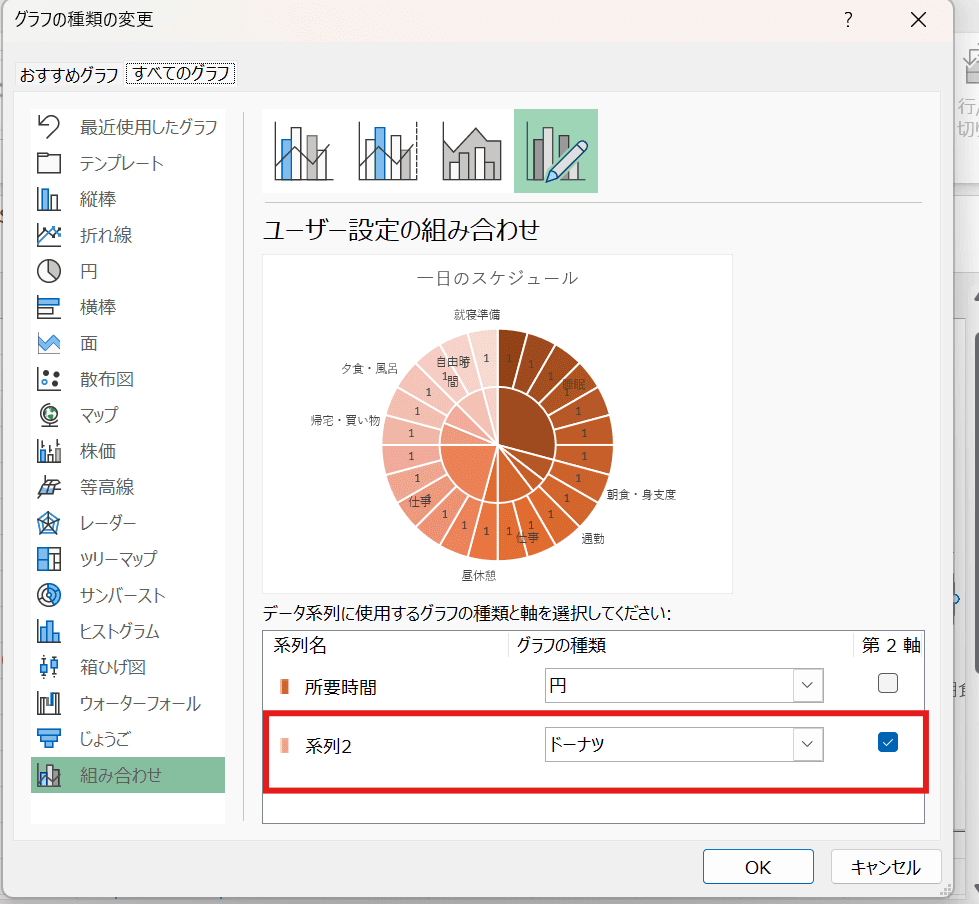Confirm changes with the OK button
Viewport: 979px width, 904px height.
[x=757, y=866]
